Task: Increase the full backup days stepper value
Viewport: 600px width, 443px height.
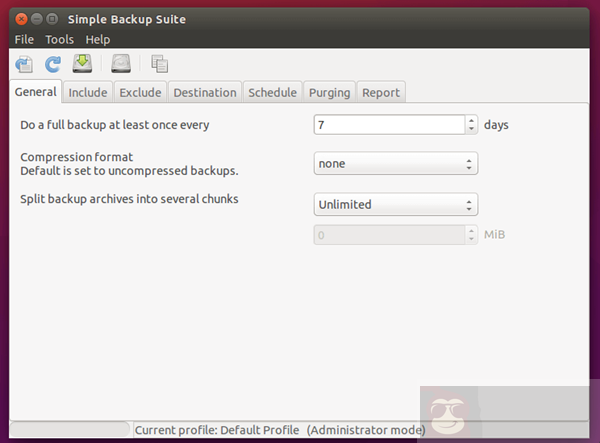Action: coord(471,121)
